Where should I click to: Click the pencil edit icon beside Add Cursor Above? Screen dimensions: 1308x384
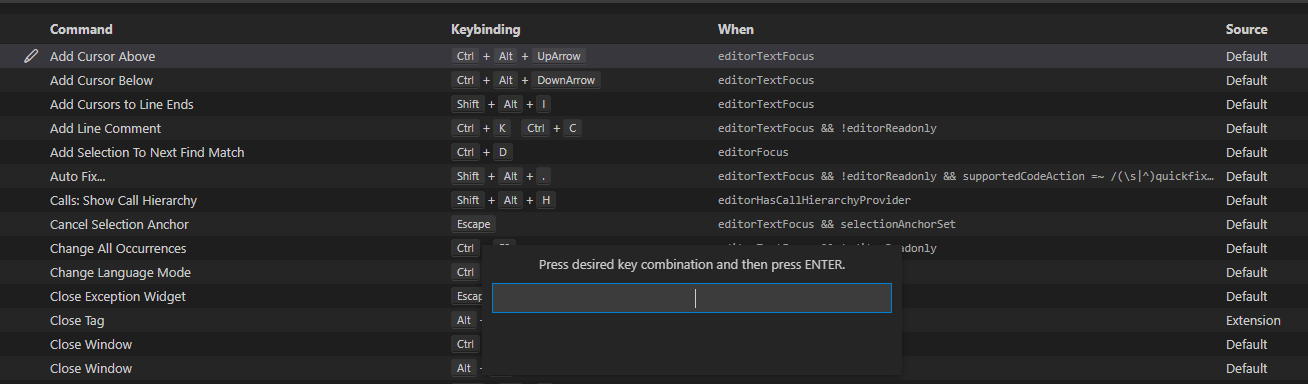pos(31,56)
